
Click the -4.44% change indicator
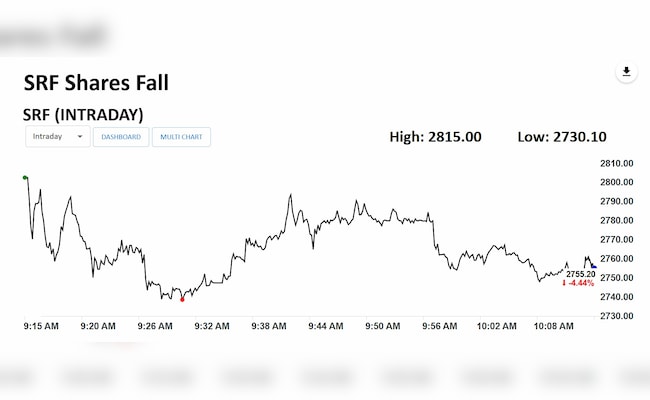coord(578,284)
